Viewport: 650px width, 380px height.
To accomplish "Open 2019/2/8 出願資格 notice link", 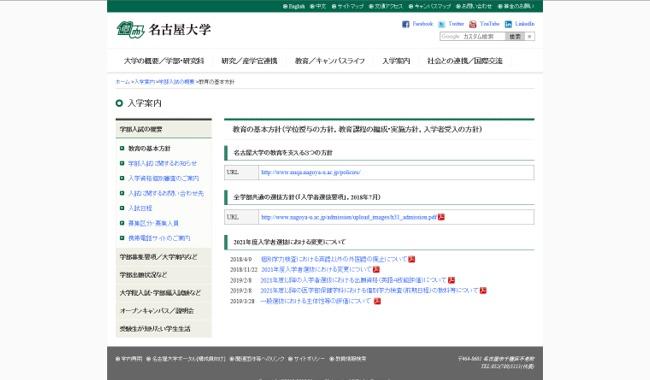I will (354, 280).
